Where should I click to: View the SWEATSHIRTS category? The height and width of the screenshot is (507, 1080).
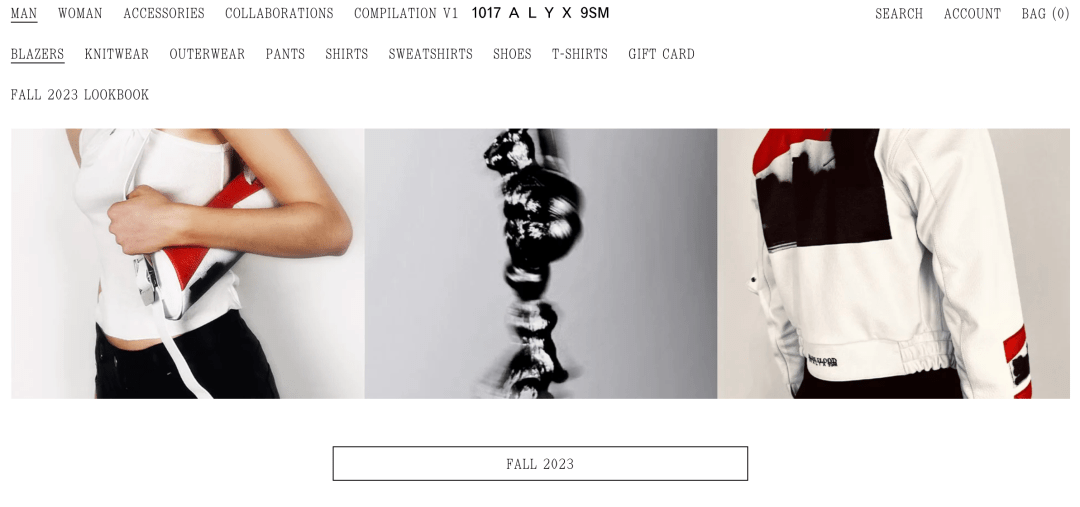pos(430,54)
